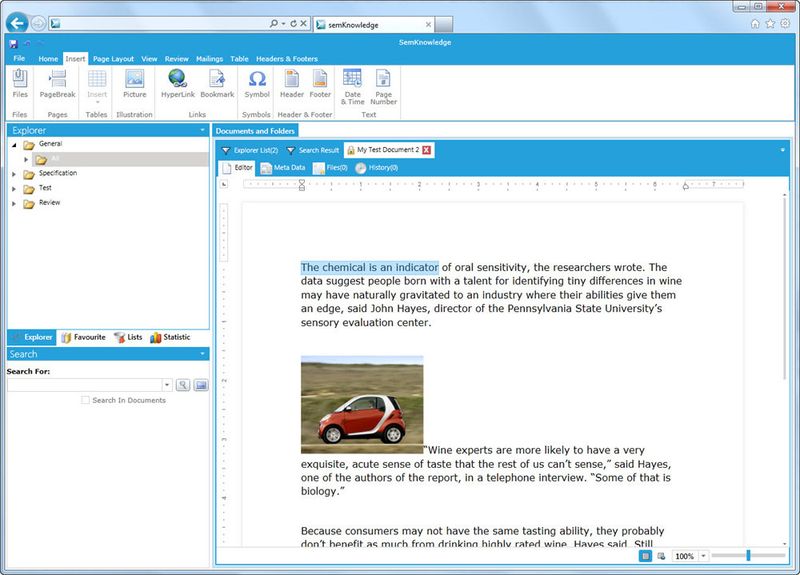This screenshot has width=800, height=575.
Task: Insert a PageBreak
Action: [x=57, y=83]
